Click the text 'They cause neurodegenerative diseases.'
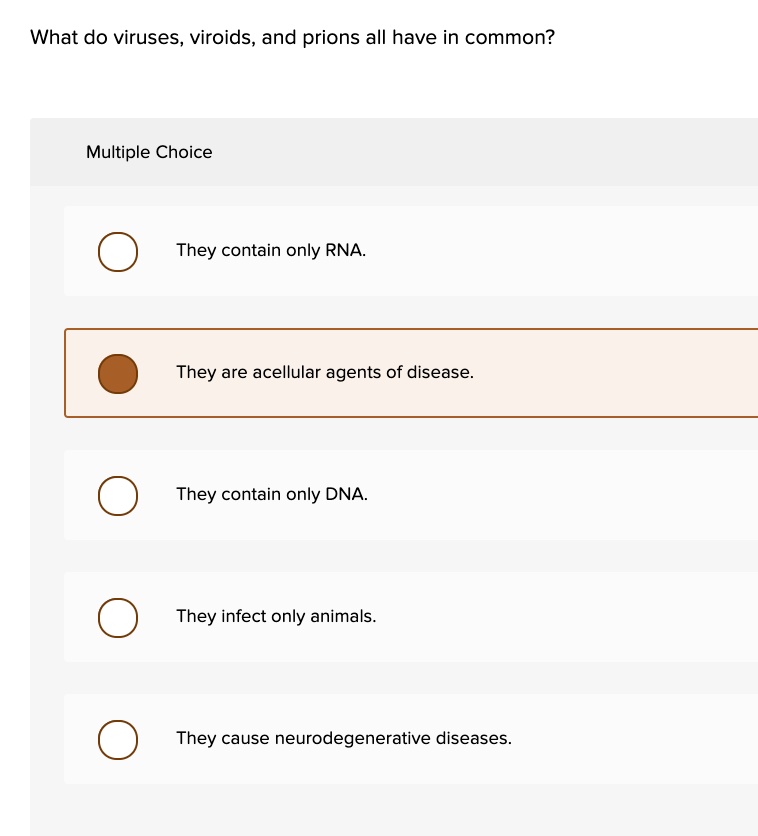Image resolution: width=758 pixels, height=836 pixels. pos(344,738)
